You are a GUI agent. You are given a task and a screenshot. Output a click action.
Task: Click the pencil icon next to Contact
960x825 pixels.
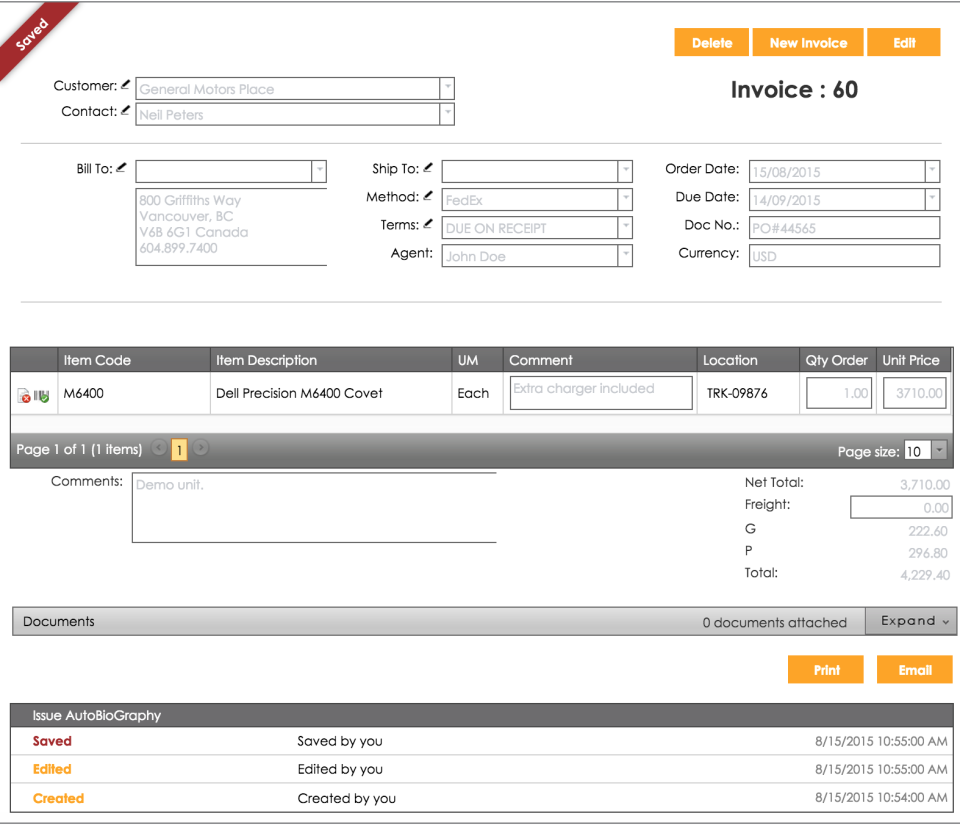pyautogui.click(x=126, y=111)
